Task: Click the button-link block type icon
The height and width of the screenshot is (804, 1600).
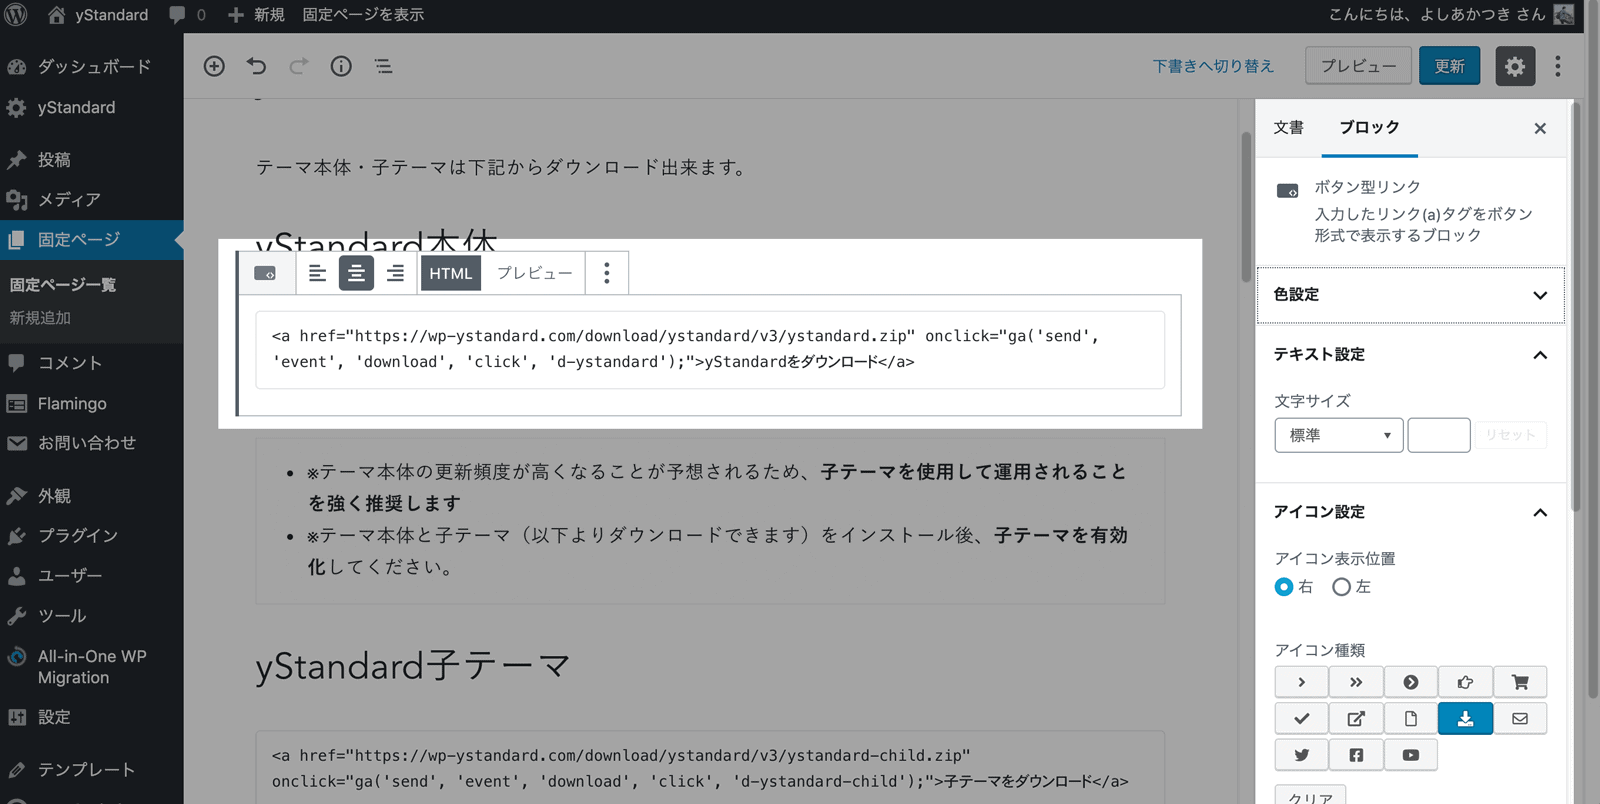Action: pos(265,273)
